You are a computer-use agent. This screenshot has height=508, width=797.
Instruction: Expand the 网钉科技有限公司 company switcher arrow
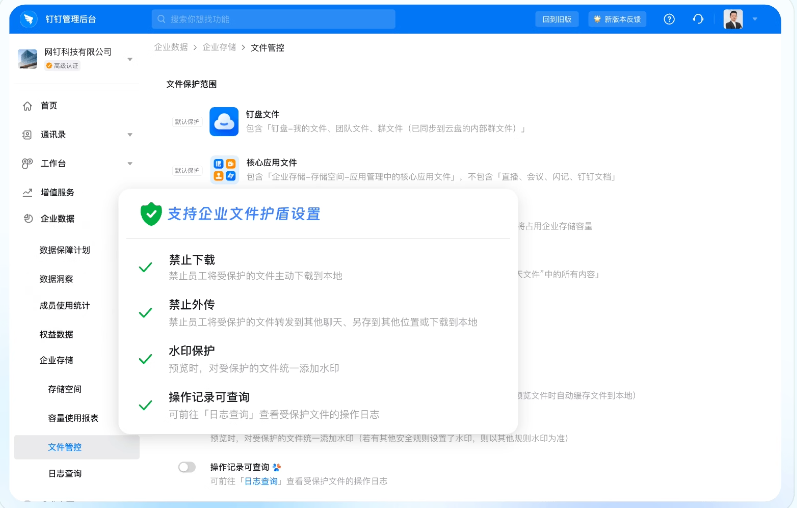[130, 59]
